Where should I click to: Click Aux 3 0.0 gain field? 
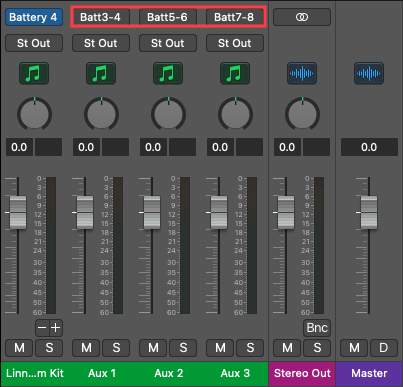coord(220,147)
